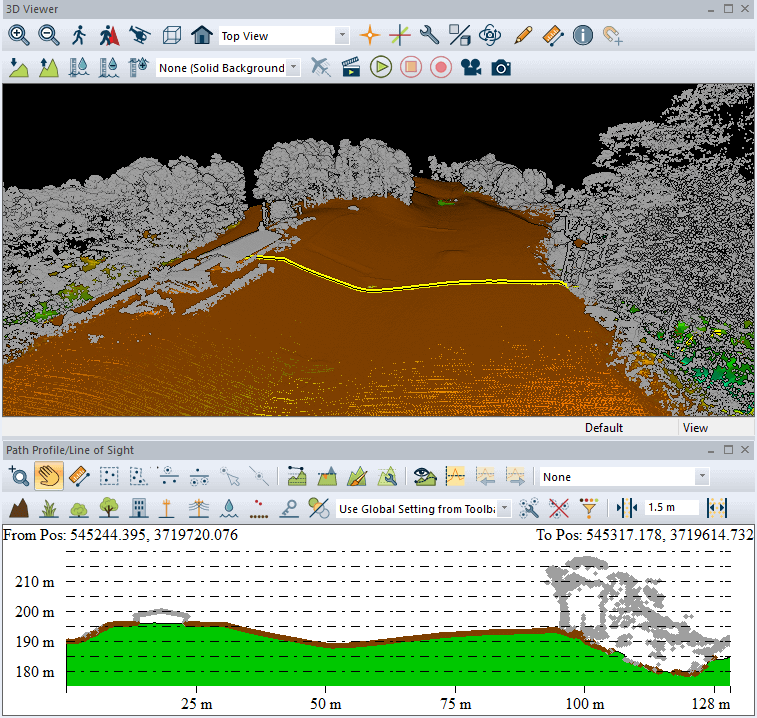757x718 pixels.
Task: Activate helicopter fly mode icon
Action: pyautogui.click(x=140, y=36)
